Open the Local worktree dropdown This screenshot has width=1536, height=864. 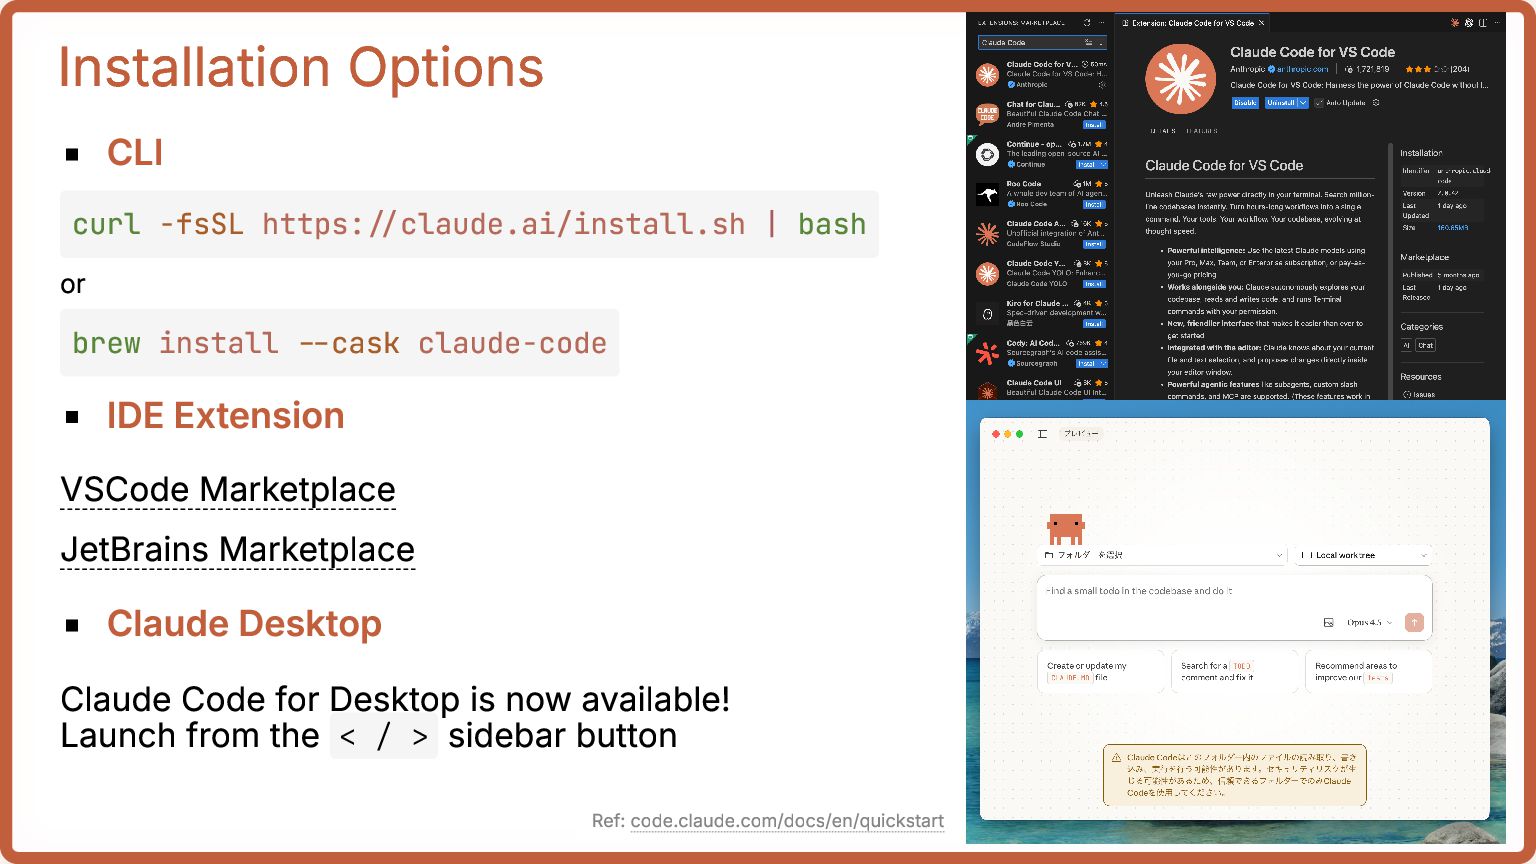click(1363, 555)
